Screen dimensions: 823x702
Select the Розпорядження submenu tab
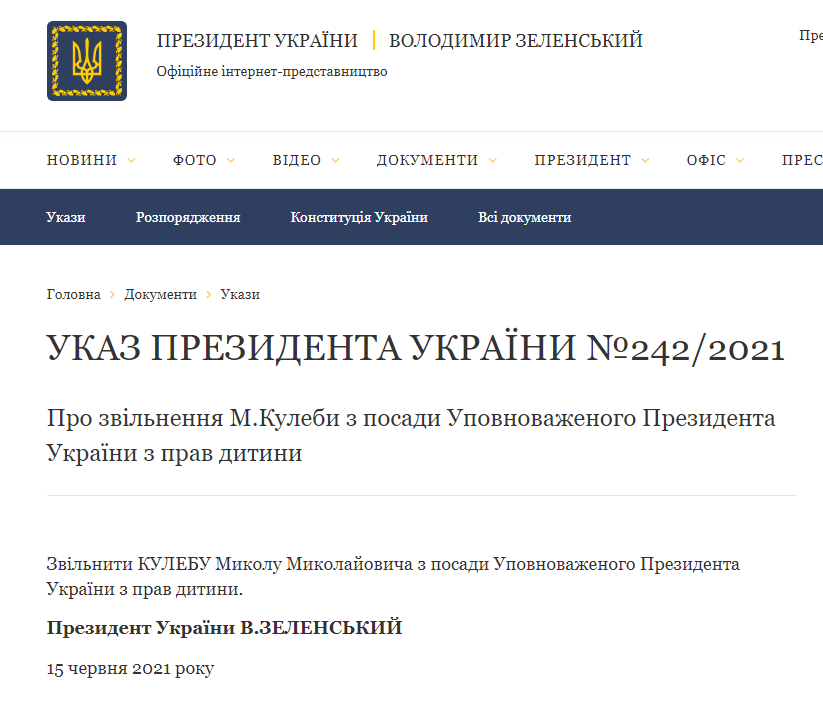point(188,217)
